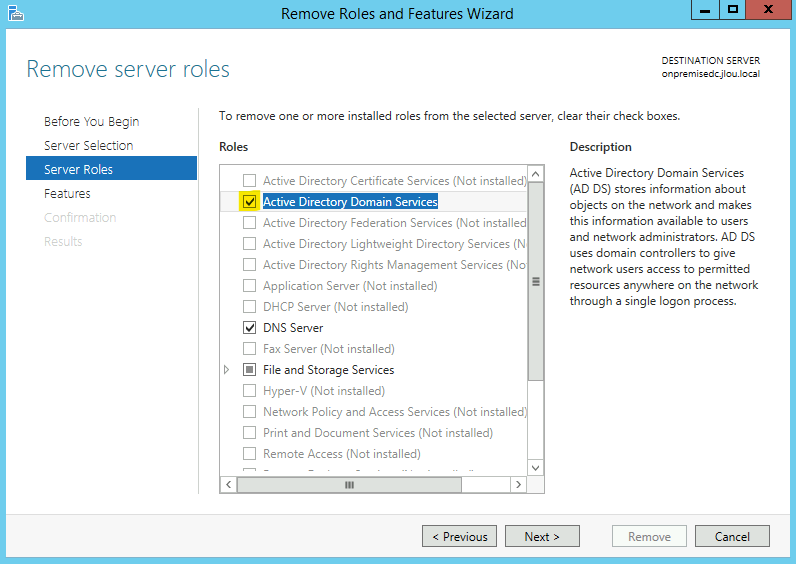
Task: Click destination server name onpremisedc.jlou.local
Action: tap(710, 74)
